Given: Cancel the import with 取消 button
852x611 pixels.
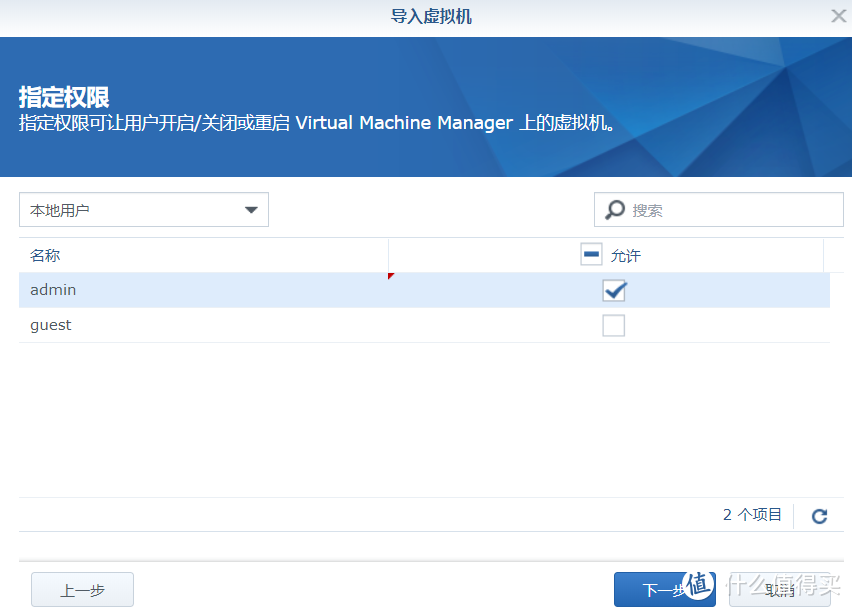Looking at the screenshot, I should pyautogui.click(x=779, y=590).
